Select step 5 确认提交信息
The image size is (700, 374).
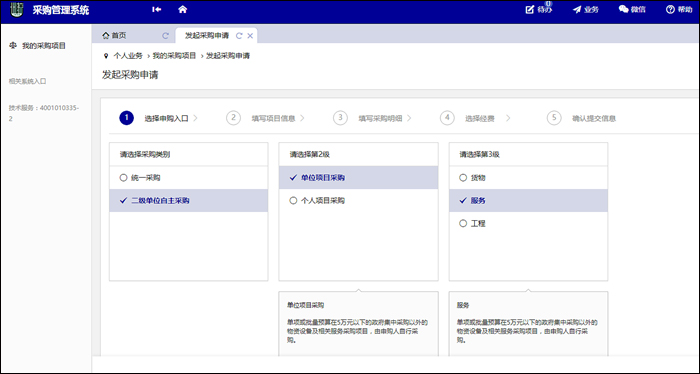(581, 118)
